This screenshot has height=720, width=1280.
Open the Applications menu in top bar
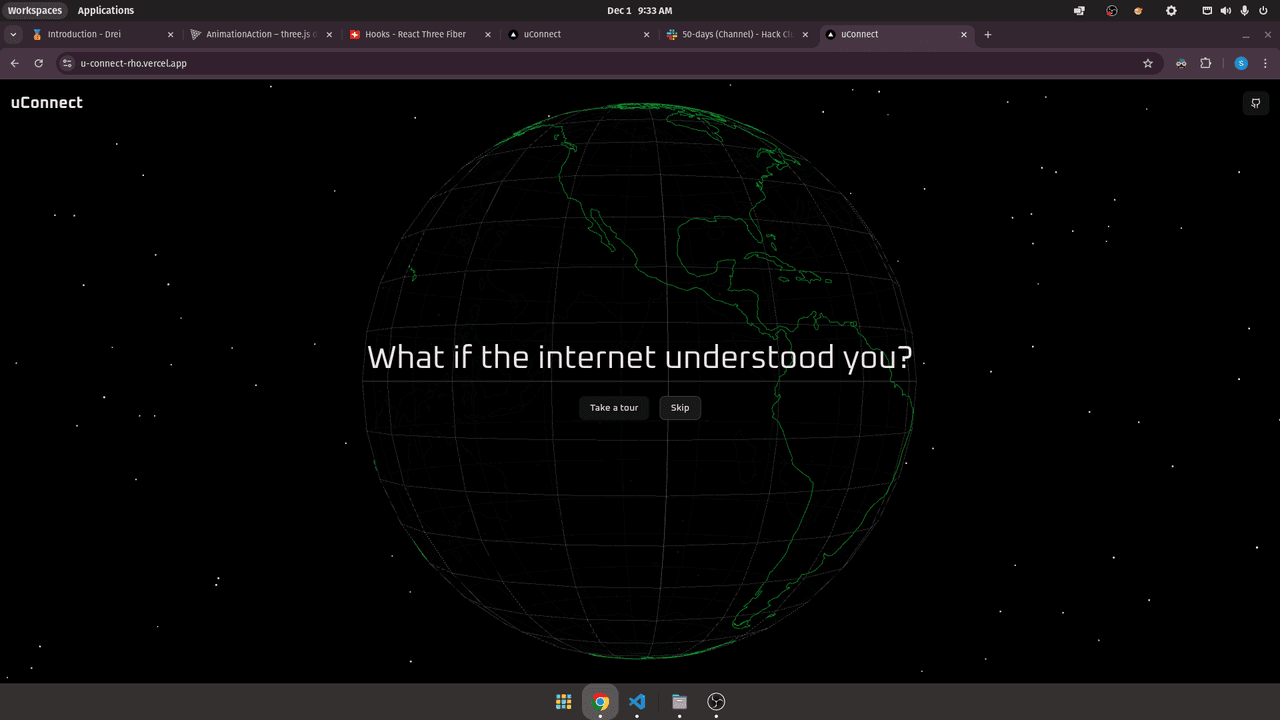pyautogui.click(x=106, y=11)
